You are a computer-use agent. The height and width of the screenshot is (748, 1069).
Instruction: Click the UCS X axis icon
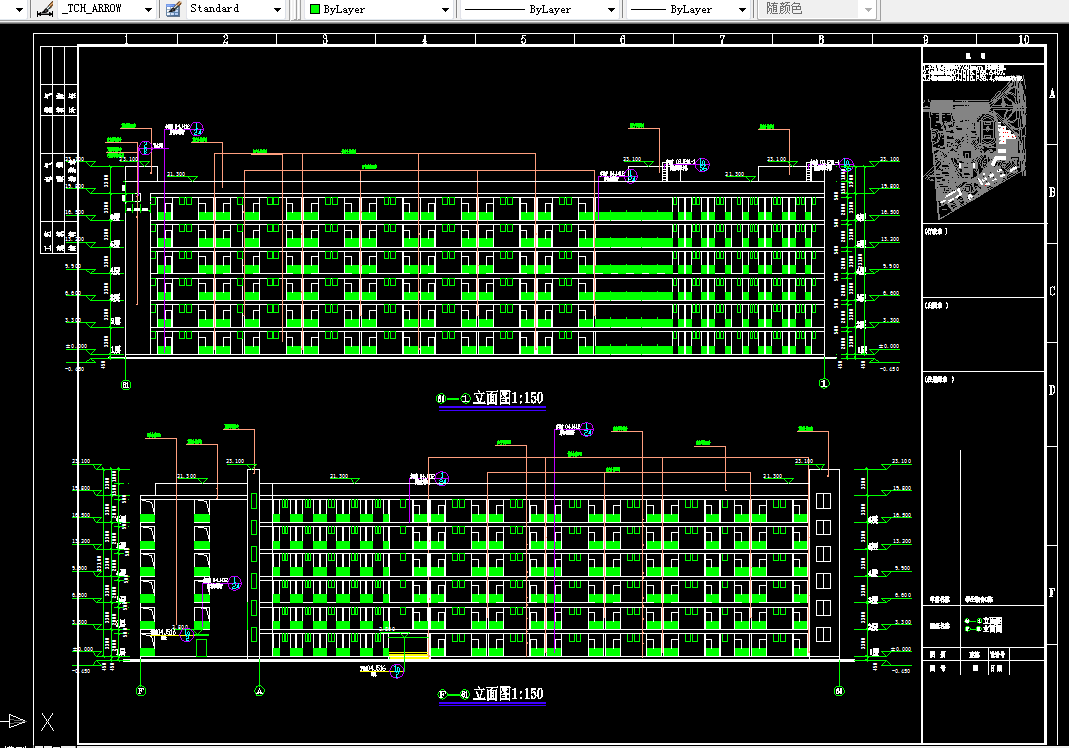pos(47,721)
